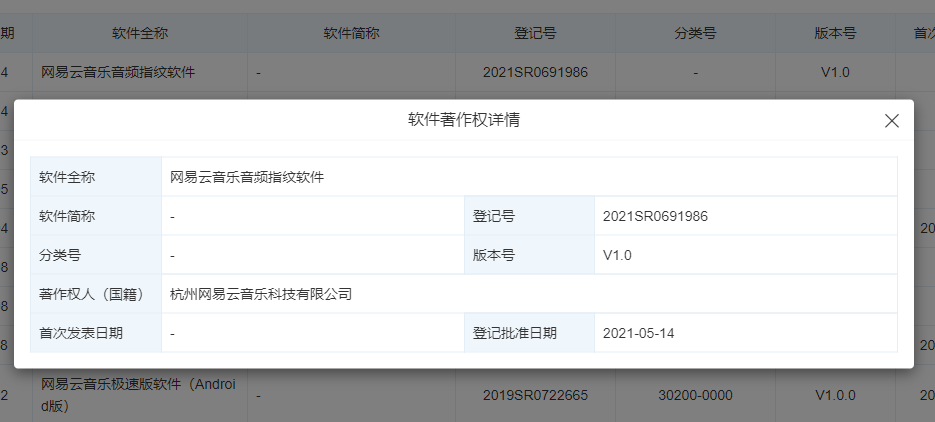Click registration number 2019SR0722665

(534, 396)
